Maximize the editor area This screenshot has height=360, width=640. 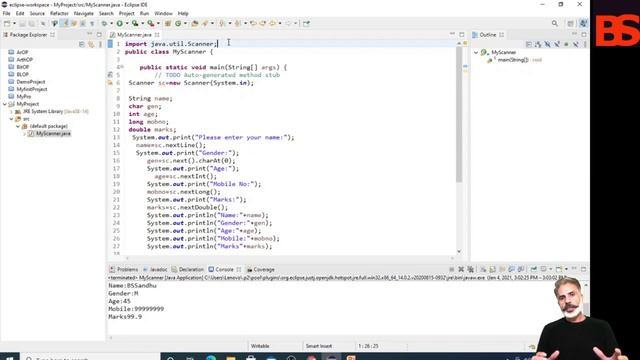(462, 35)
